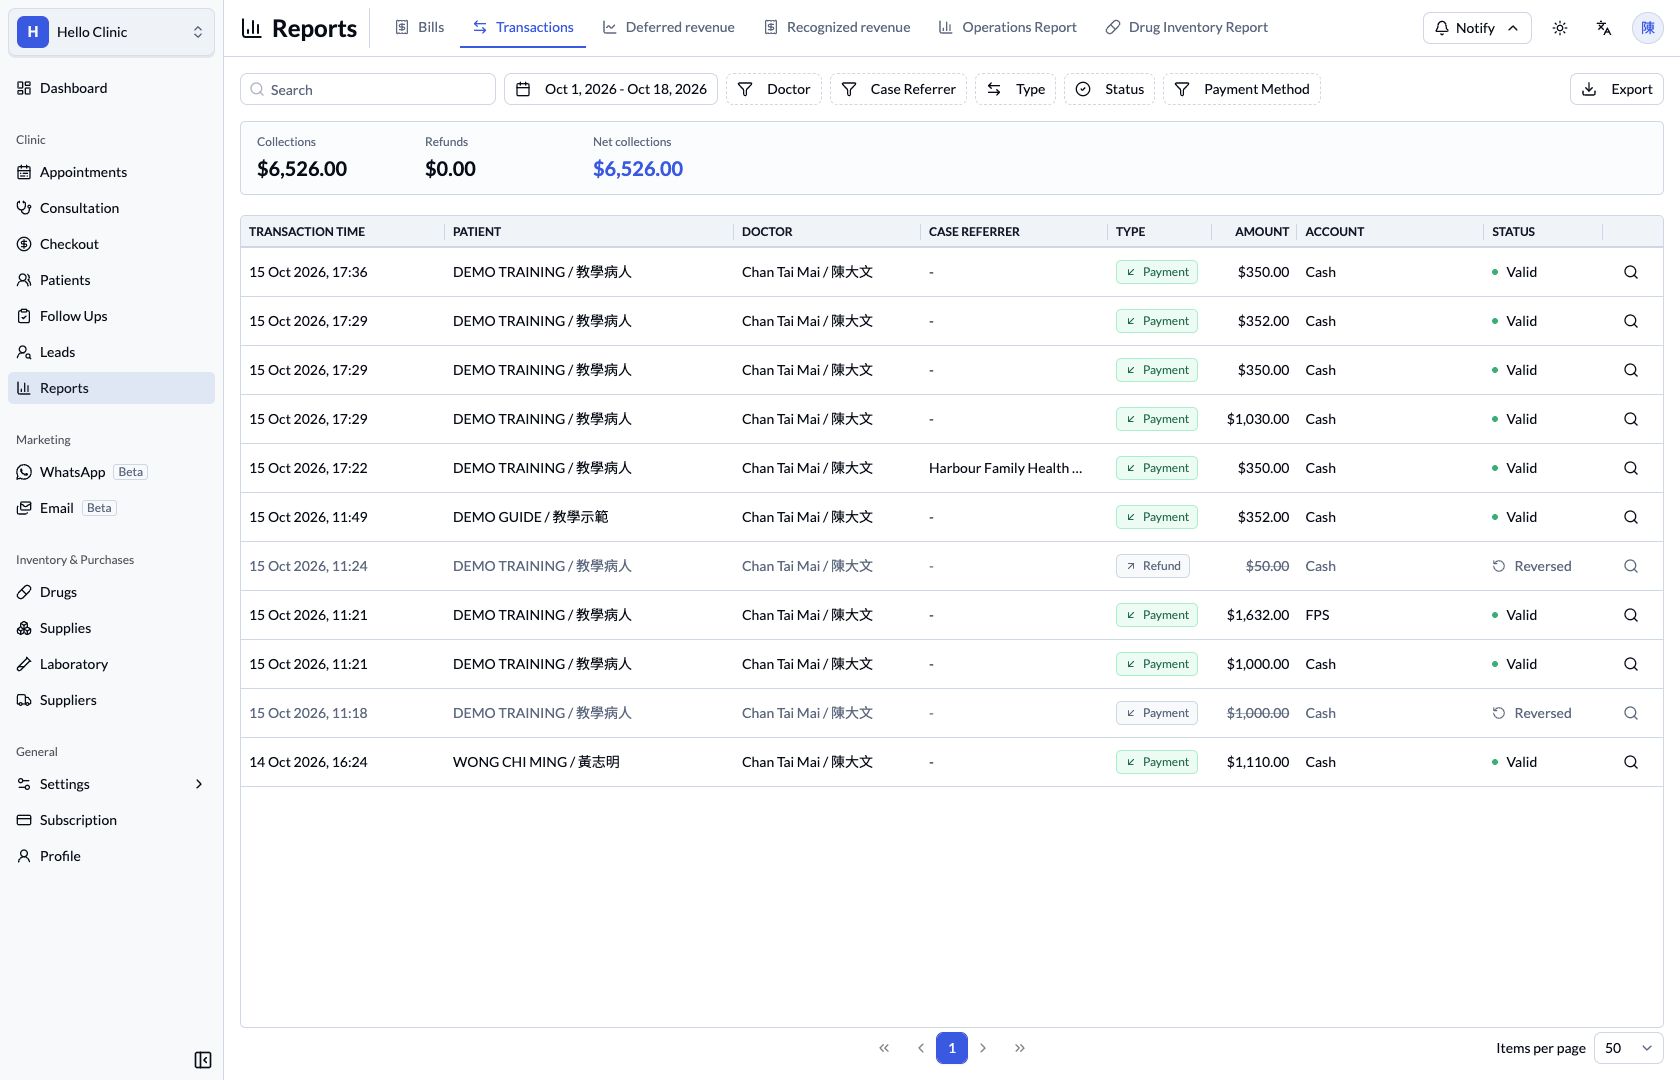Switch to the Bills tab
1680x1080 pixels.
(420, 27)
